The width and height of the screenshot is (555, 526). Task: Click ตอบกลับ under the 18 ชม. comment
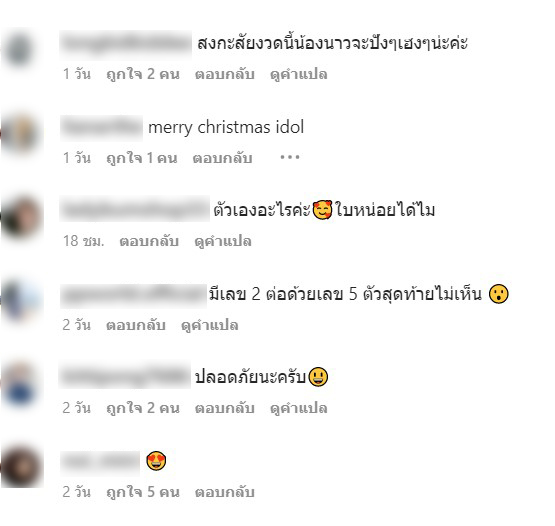tap(149, 241)
